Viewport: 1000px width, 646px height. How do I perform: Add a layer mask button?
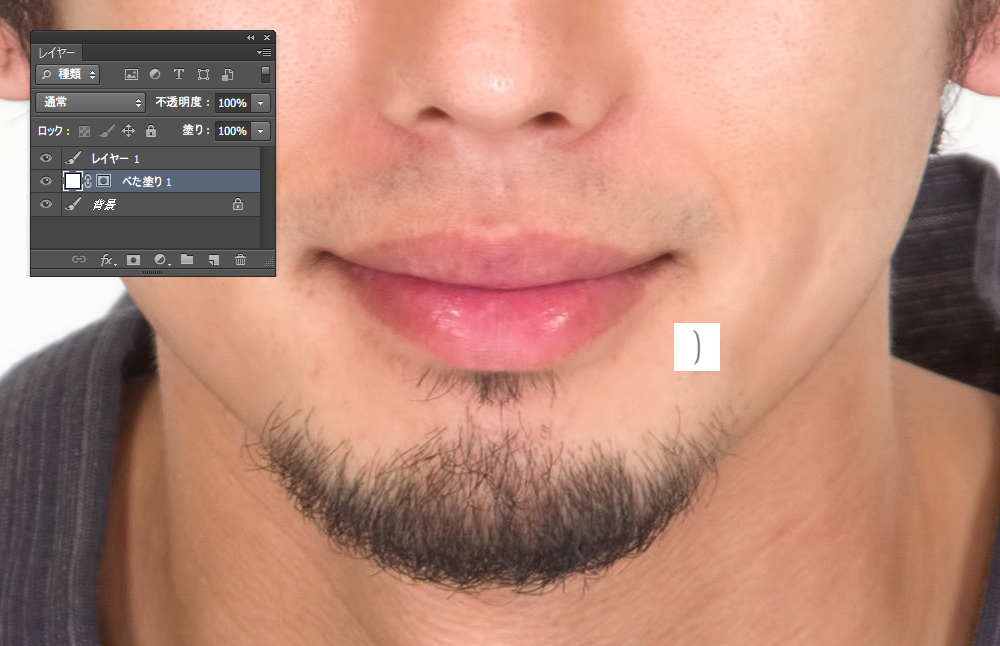(x=133, y=260)
